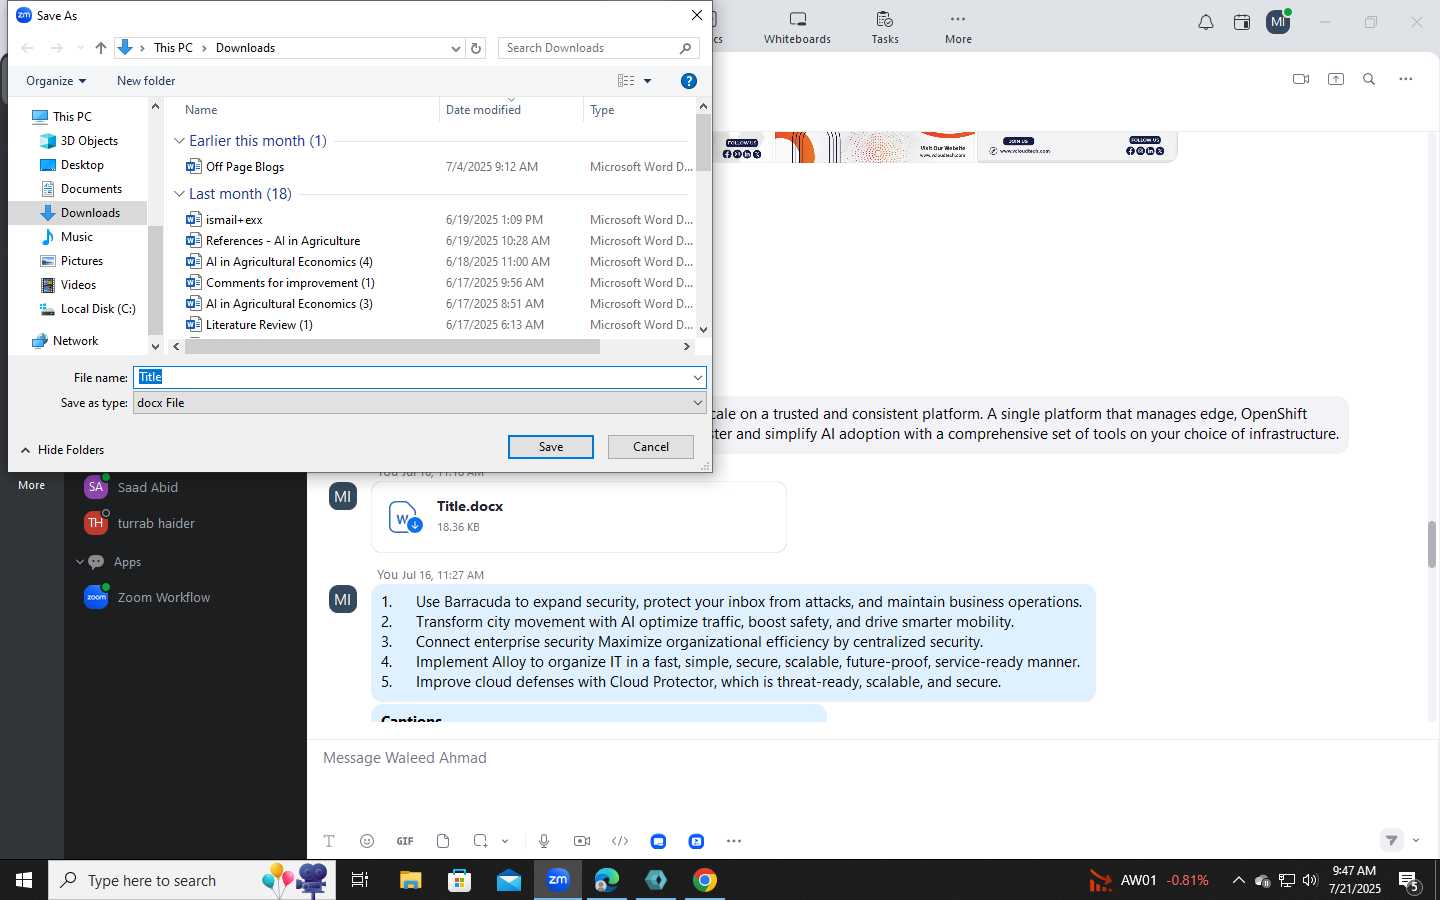This screenshot has width=1440, height=900.
Task: Refresh the Downloads folder view
Action: tap(476, 48)
